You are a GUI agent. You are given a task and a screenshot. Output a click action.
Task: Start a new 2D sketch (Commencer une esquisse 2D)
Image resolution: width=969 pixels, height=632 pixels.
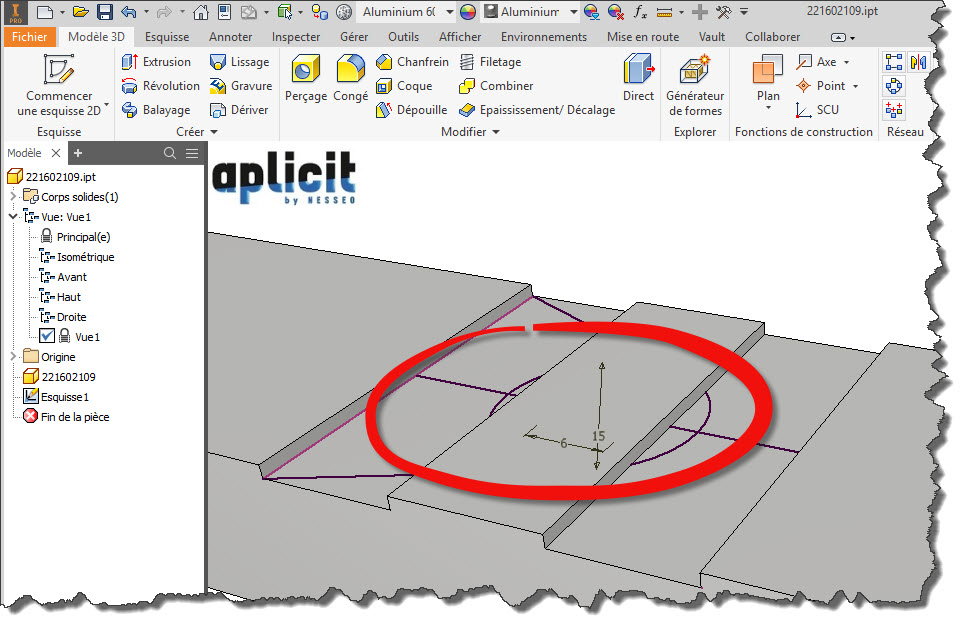pos(59,85)
